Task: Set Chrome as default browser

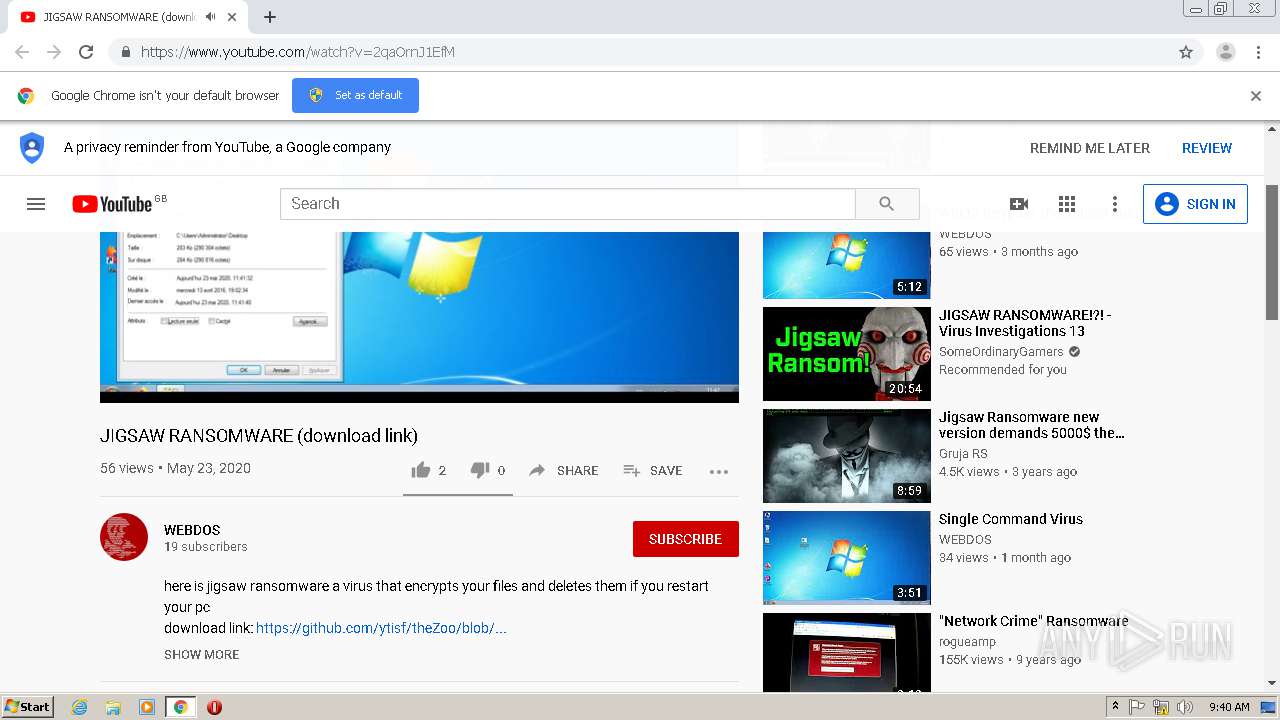Action: 355,95
